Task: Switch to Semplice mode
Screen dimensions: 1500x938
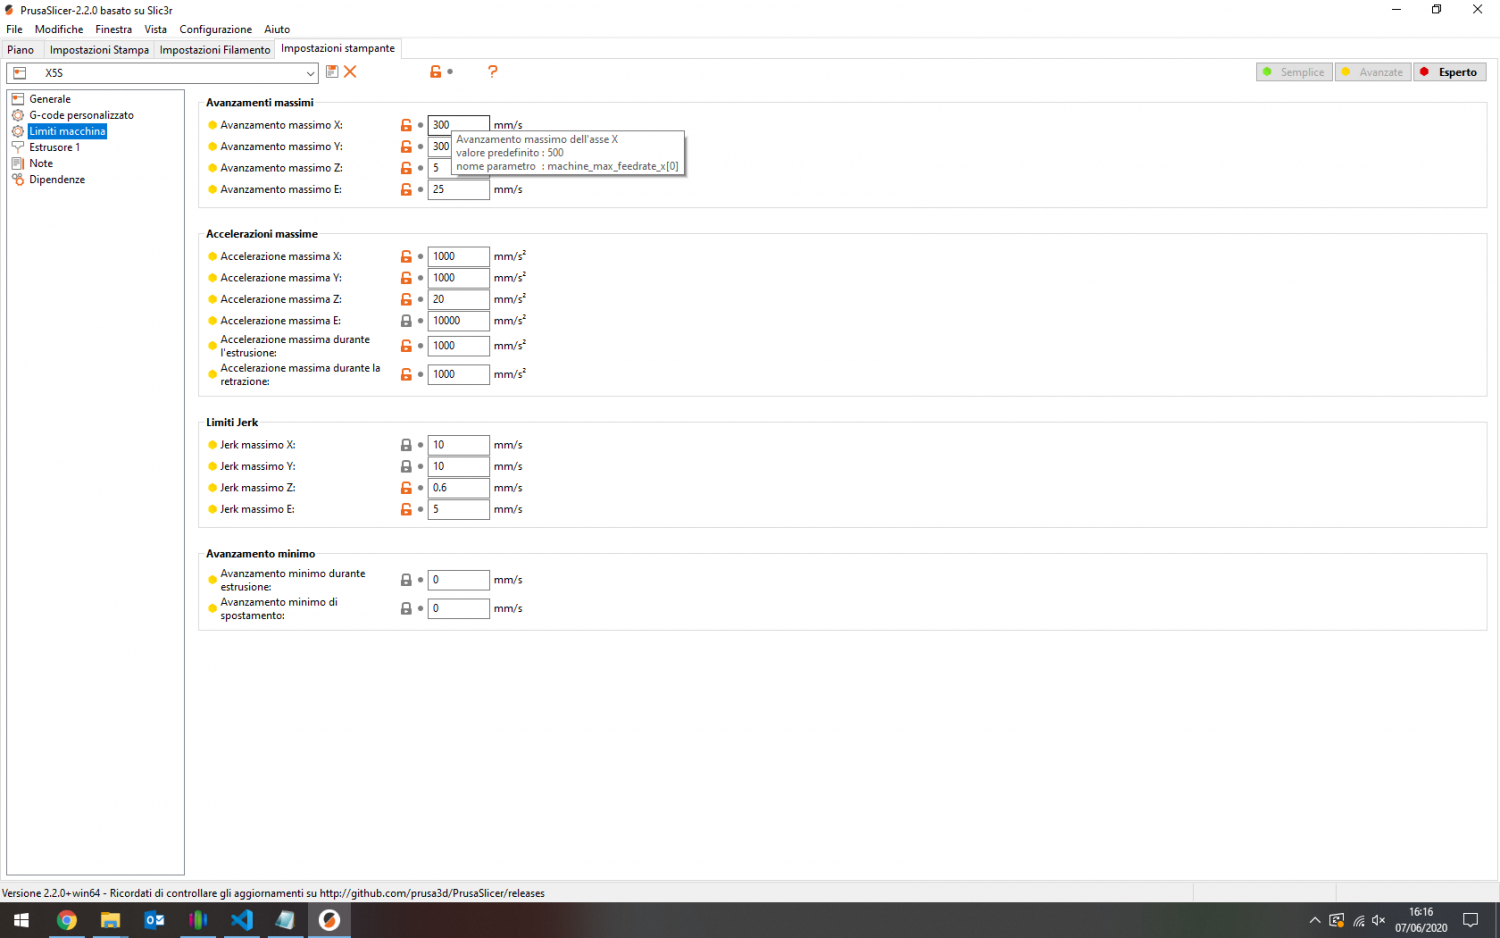Action: point(1294,72)
